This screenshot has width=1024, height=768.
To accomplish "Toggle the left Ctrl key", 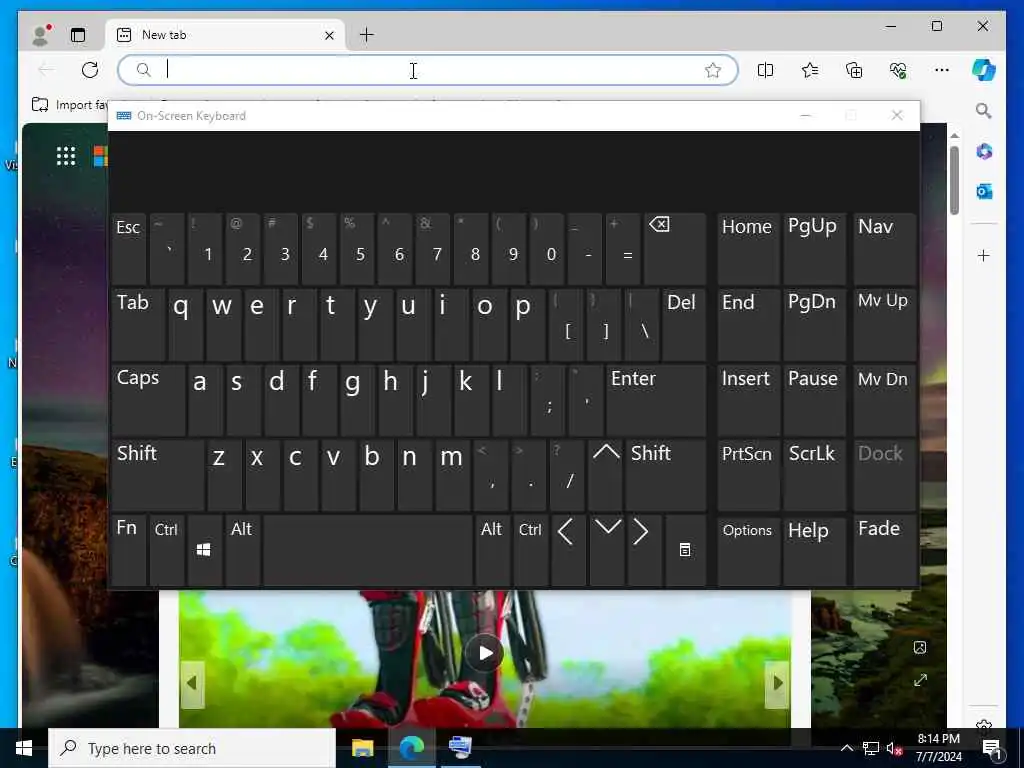I will [x=167, y=550].
